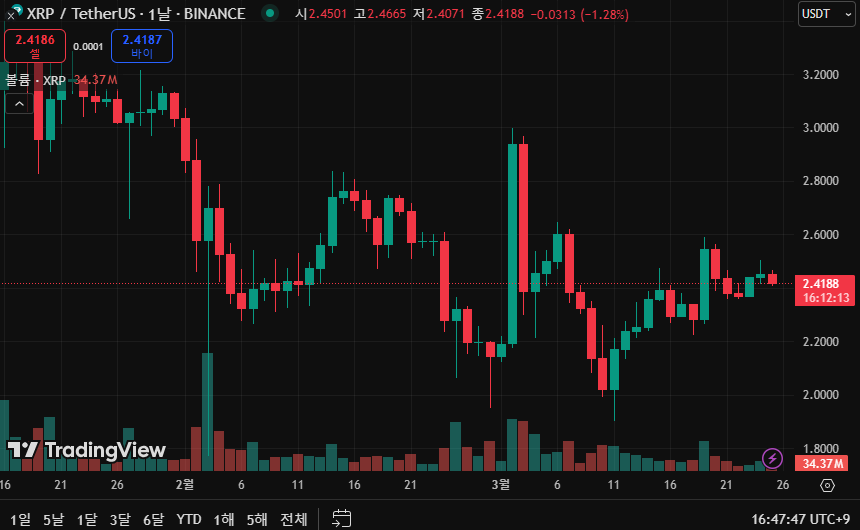The height and width of the screenshot is (530, 860).
Task: Click the 2.2000 price axis label
Action: [821, 342]
